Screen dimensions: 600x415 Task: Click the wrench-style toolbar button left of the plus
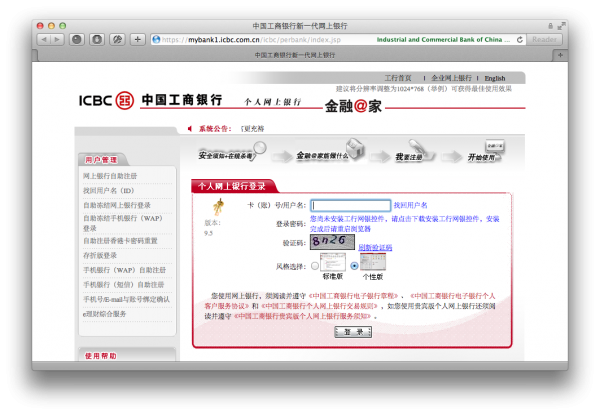117,39
